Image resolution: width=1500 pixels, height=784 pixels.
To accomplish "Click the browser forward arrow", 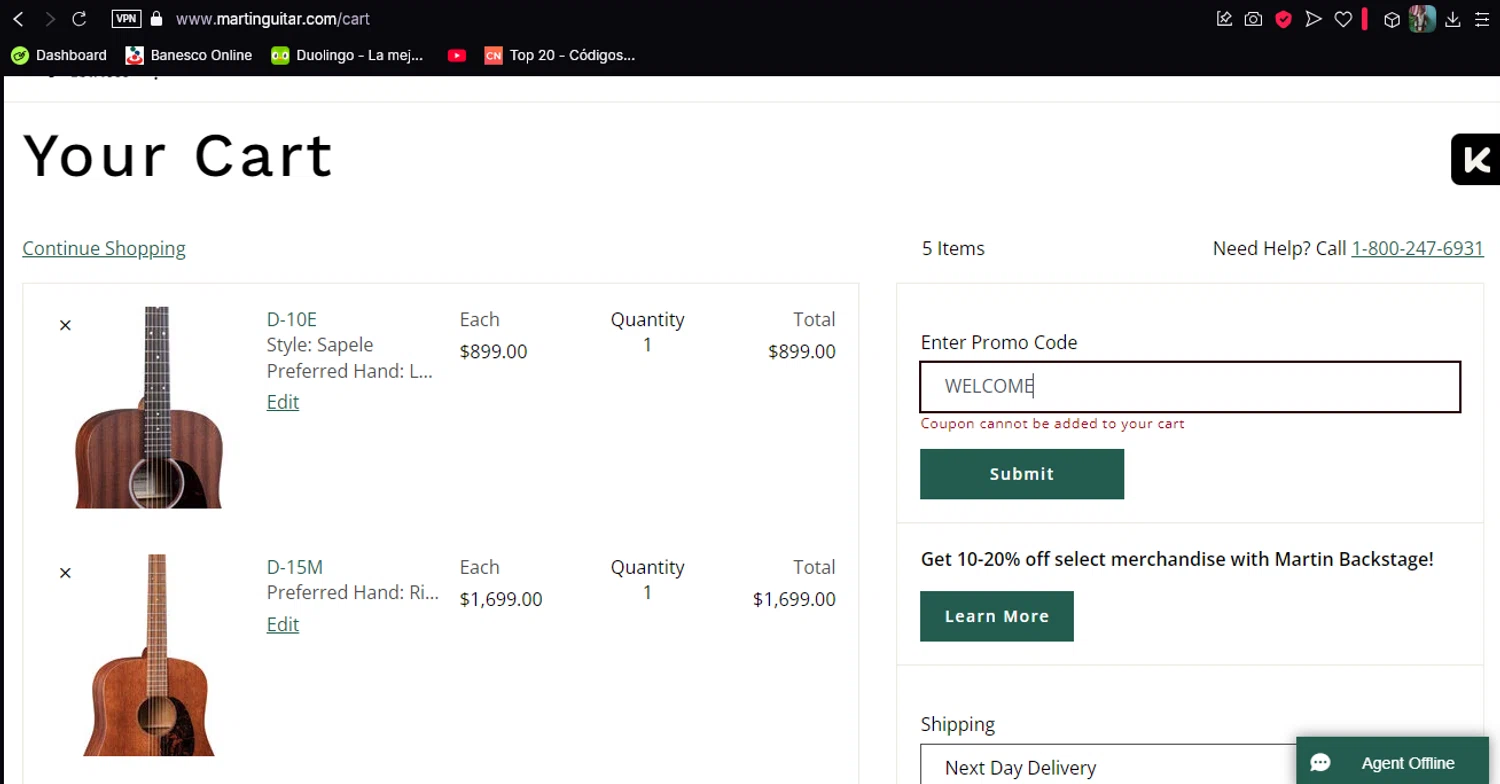I will [x=49, y=19].
